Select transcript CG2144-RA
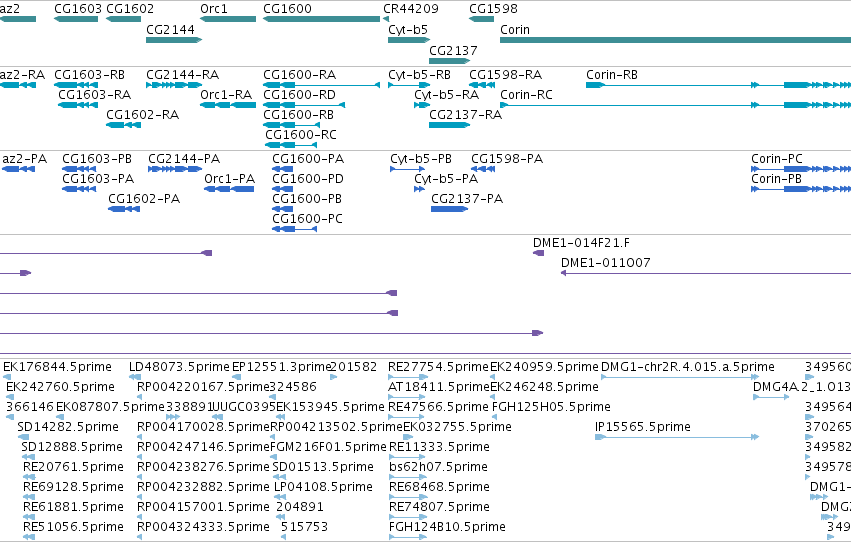 pos(182,74)
